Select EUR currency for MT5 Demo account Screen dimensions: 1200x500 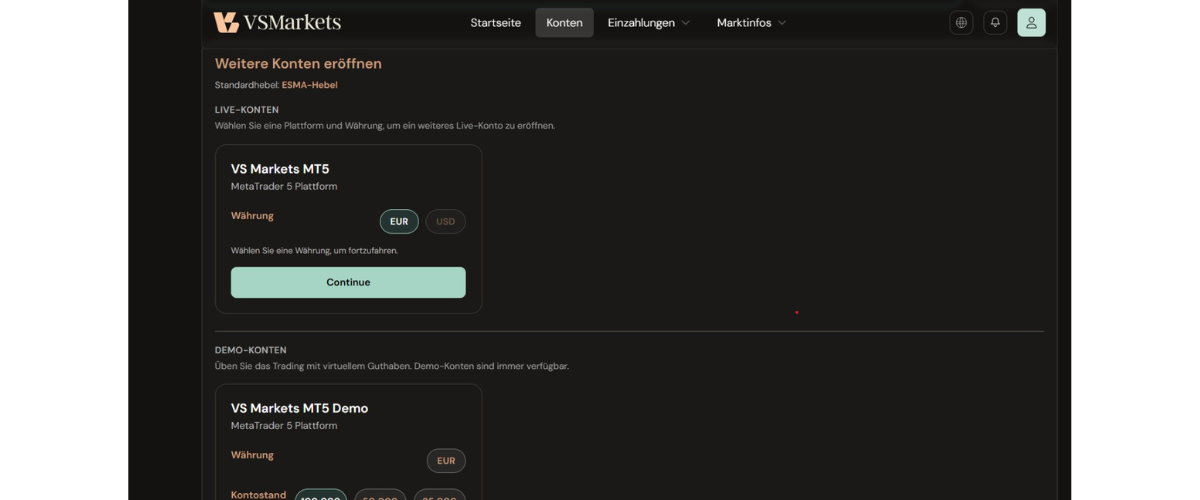click(x=446, y=461)
